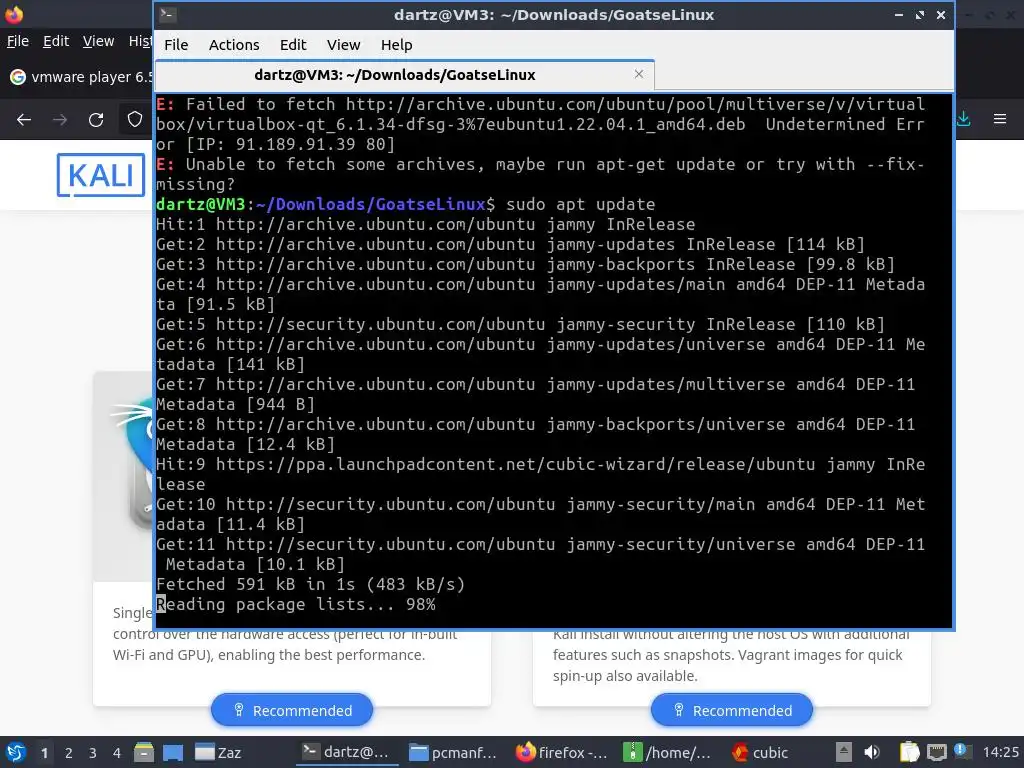
Task: Click the terminal icon in the title bar
Action: (168, 14)
